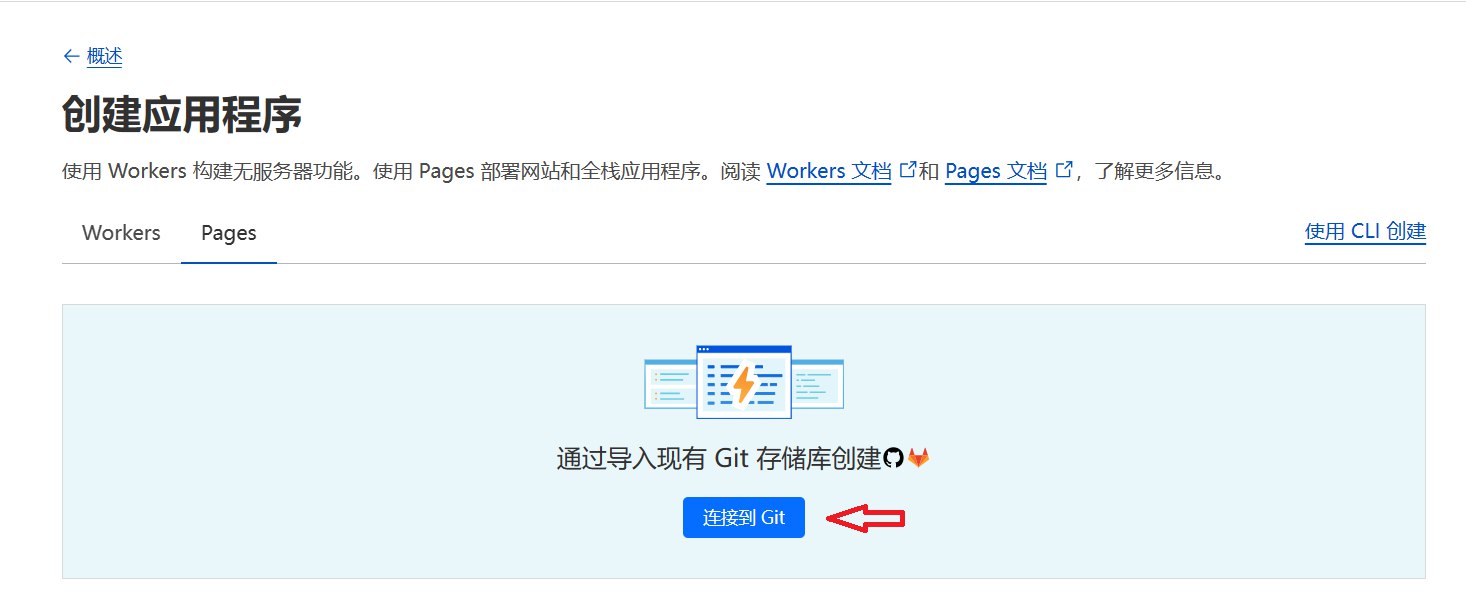Open the 概述 breadcrumb link
Image resolution: width=1466 pixels, height=614 pixels.
[104, 57]
